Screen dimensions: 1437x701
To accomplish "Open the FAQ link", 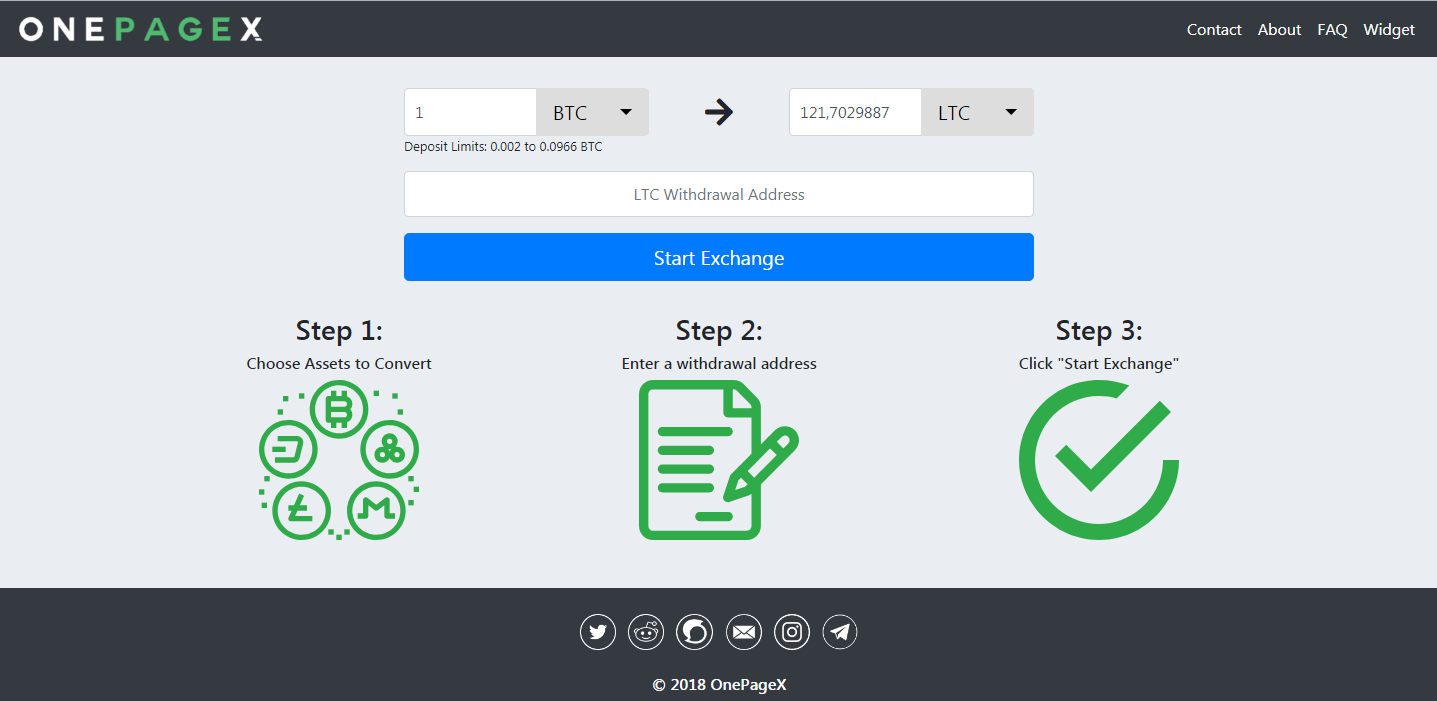I will pos(1332,30).
